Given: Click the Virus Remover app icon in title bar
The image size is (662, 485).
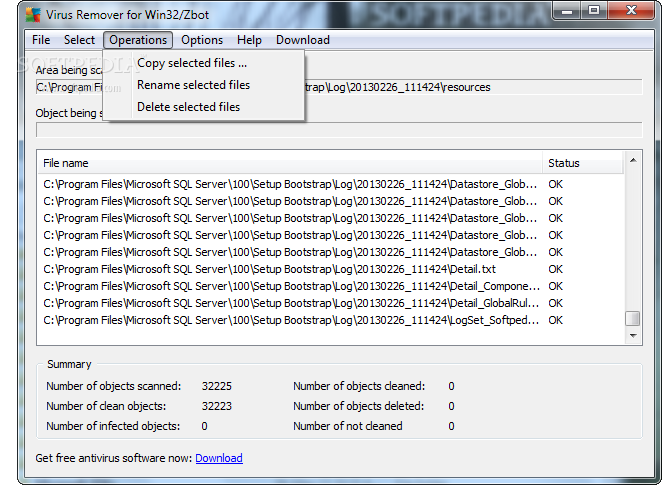Looking at the screenshot, I should 33,14.
